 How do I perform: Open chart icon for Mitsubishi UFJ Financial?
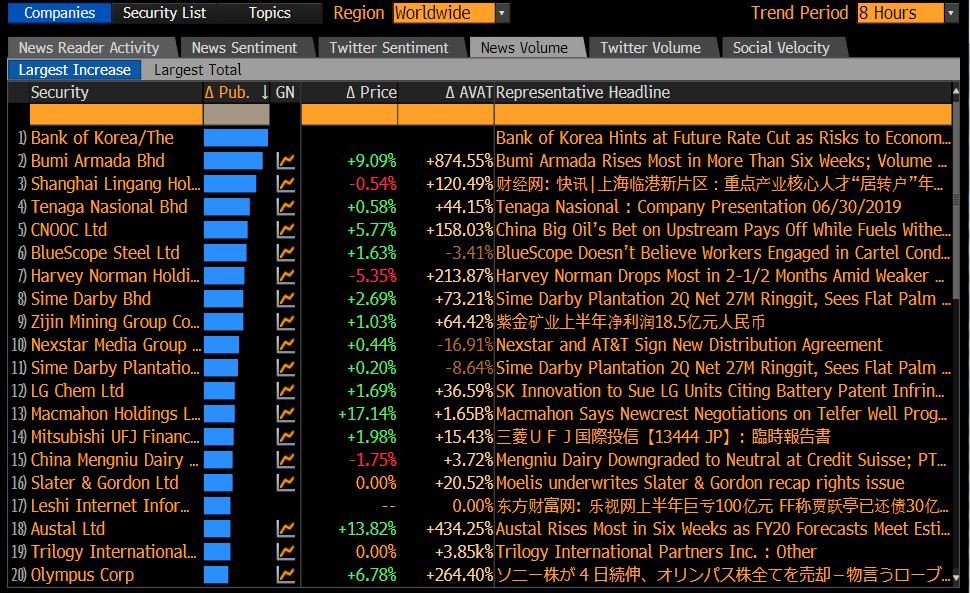285,437
